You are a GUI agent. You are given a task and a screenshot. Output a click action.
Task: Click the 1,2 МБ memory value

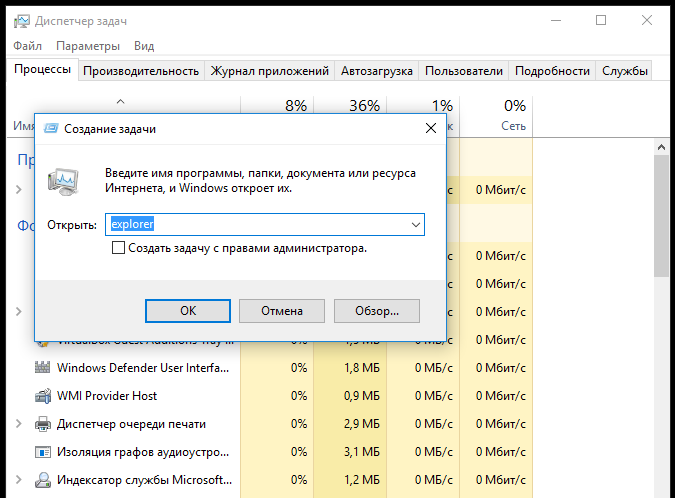pyautogui.click(x=362, y=479)
